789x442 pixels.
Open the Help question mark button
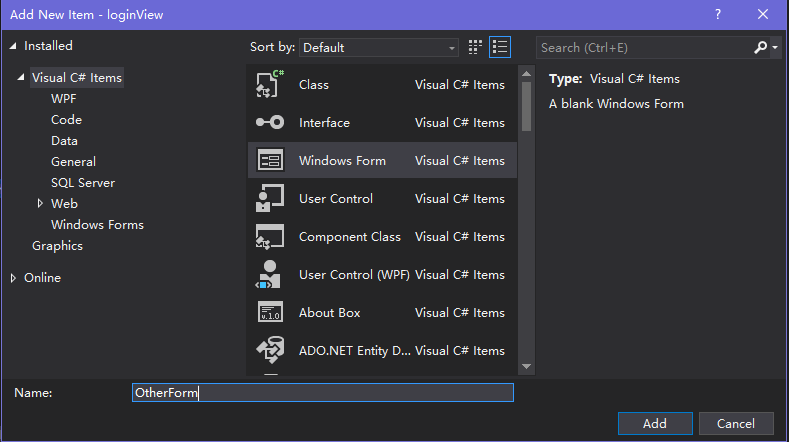[718, 15]
